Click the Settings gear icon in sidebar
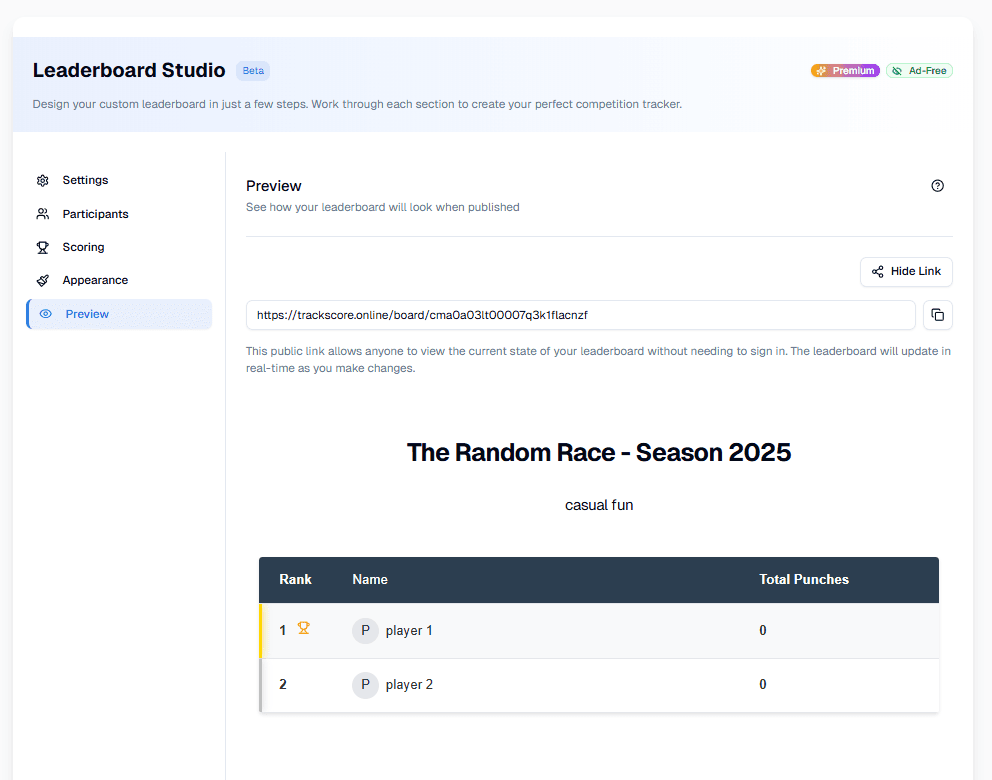The image size is (992, 780). pos(42,180)
